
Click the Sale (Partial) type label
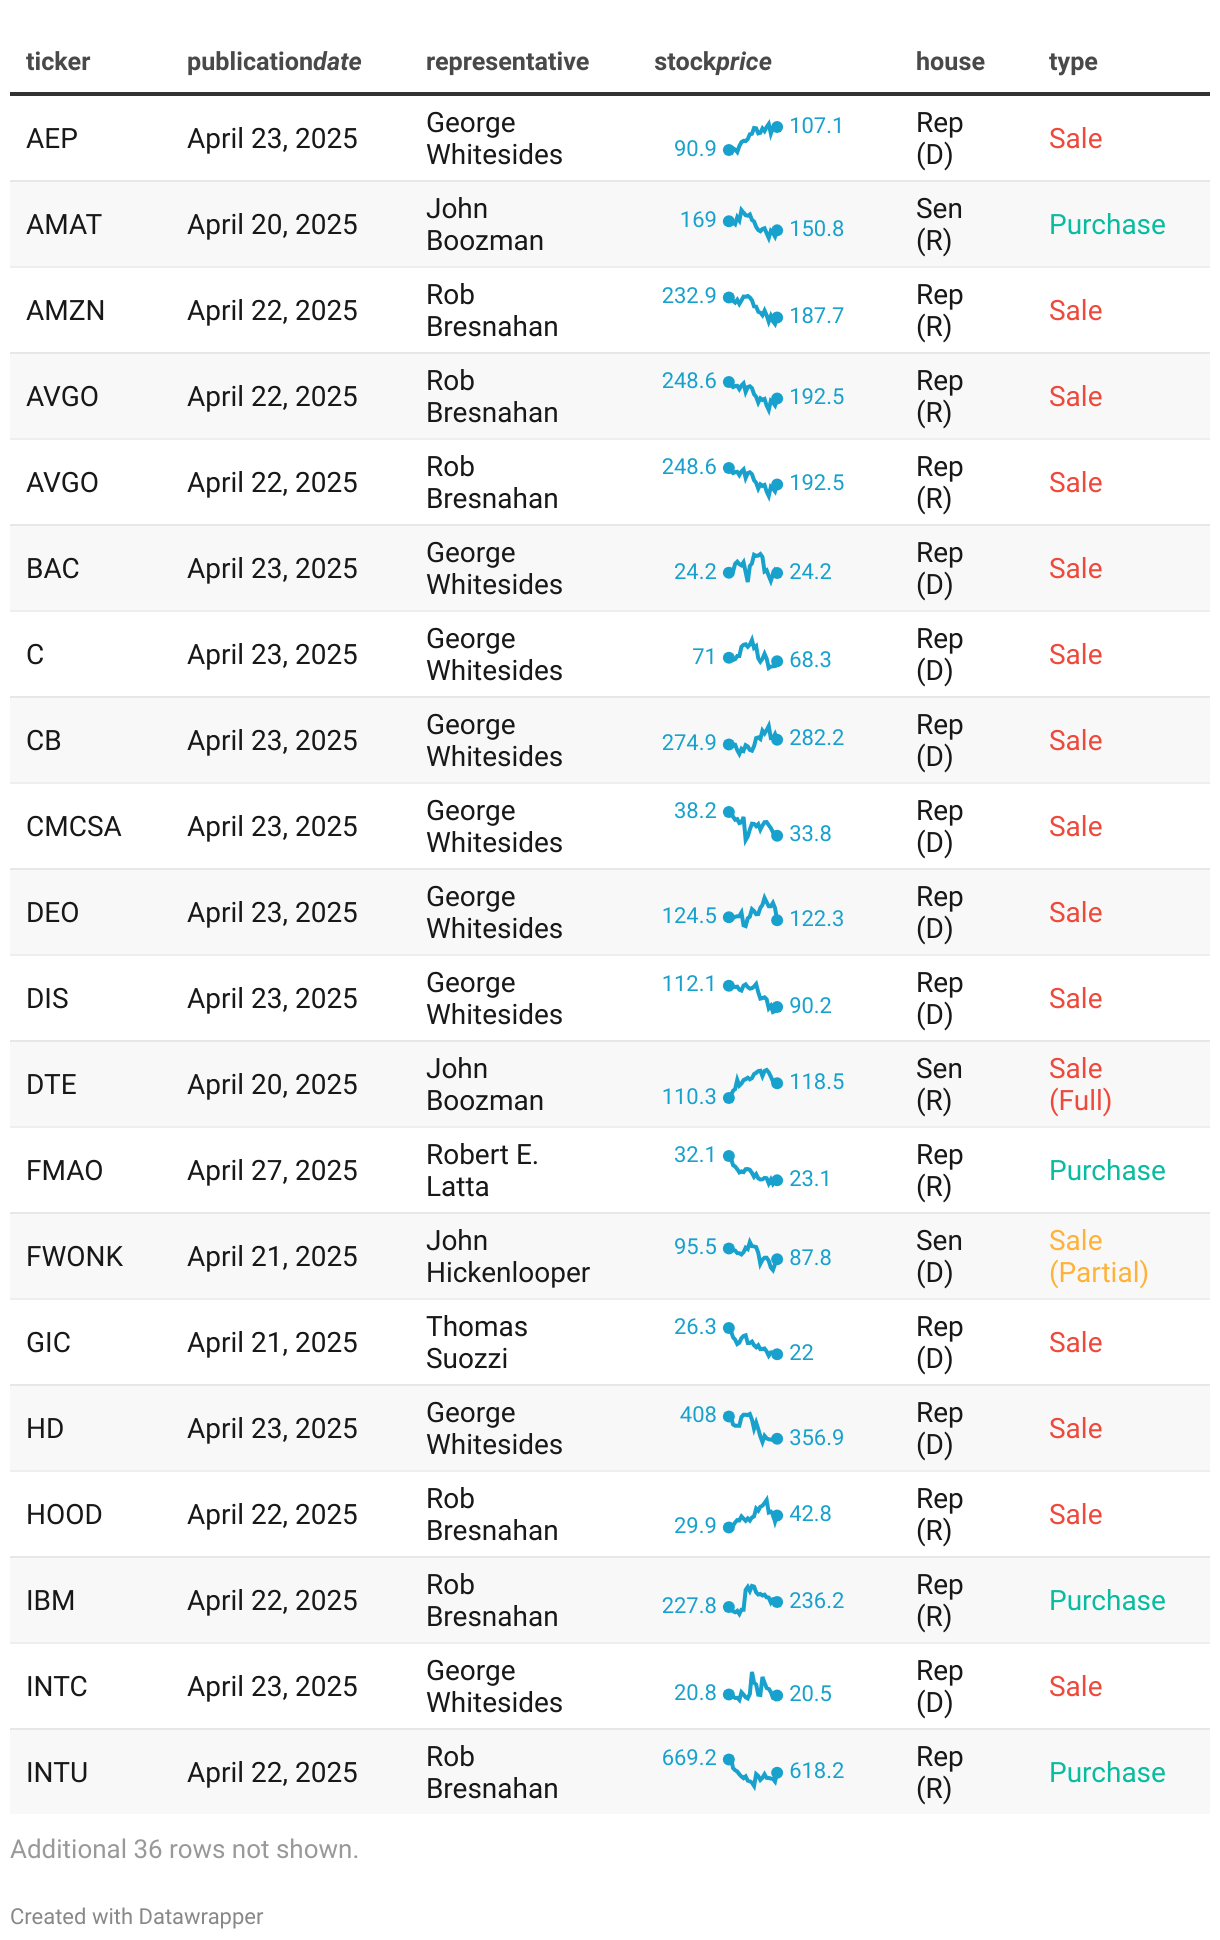coord(1098,1256)
